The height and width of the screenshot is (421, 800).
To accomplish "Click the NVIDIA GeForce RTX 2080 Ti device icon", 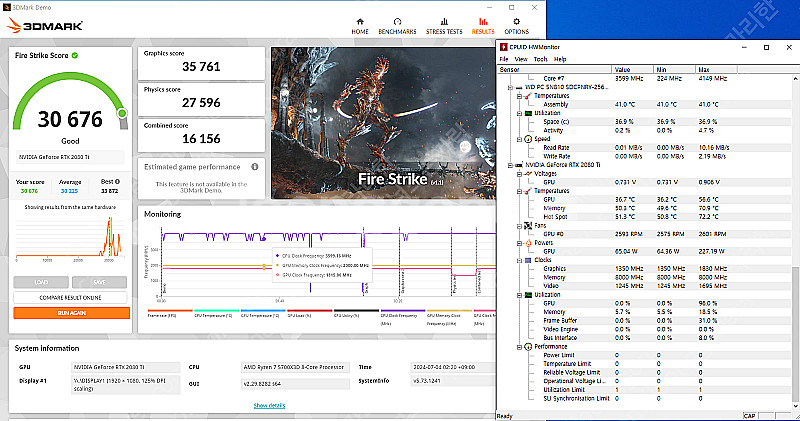I will (519, 165).
